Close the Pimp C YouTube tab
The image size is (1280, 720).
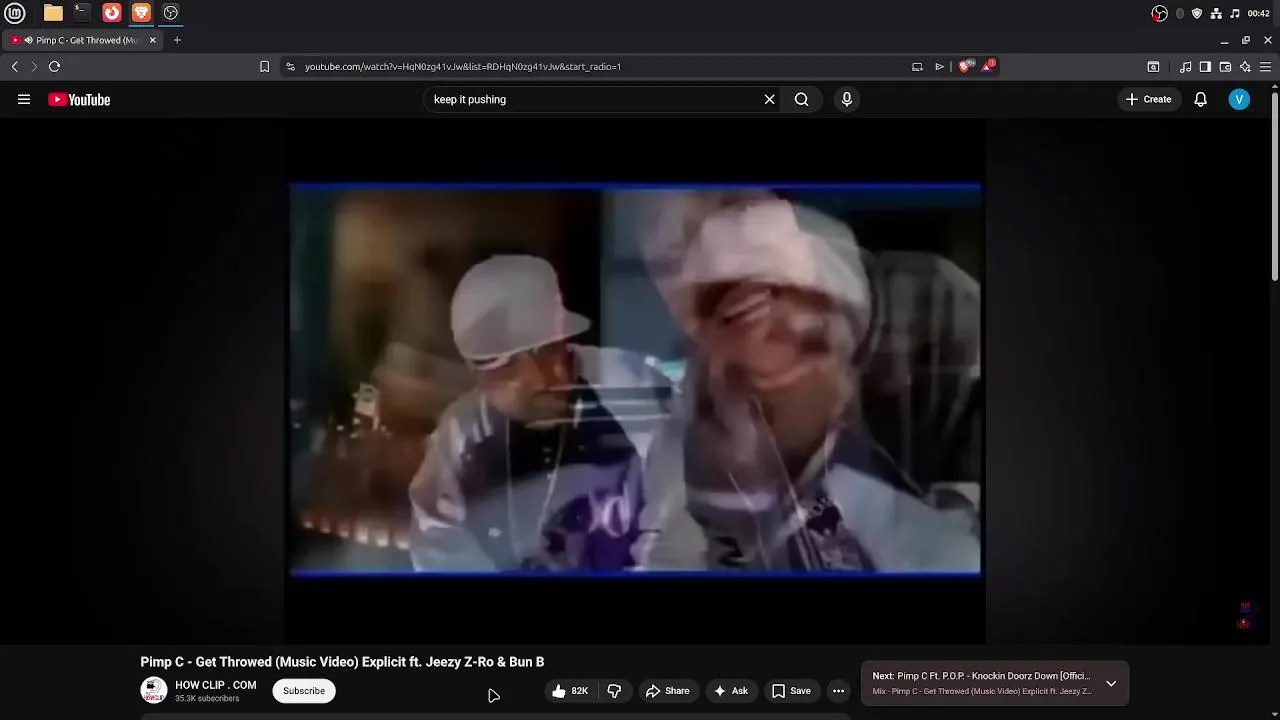[x=153, y=40]
